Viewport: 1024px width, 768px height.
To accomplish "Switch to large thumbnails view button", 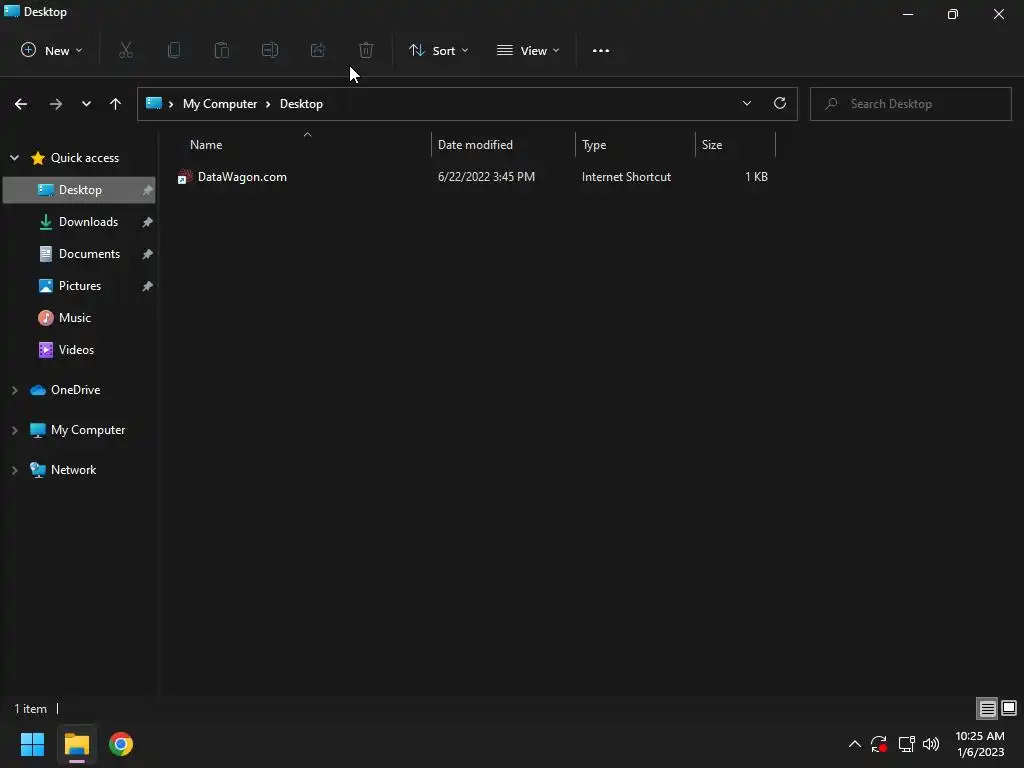I will click(1009, 708).
